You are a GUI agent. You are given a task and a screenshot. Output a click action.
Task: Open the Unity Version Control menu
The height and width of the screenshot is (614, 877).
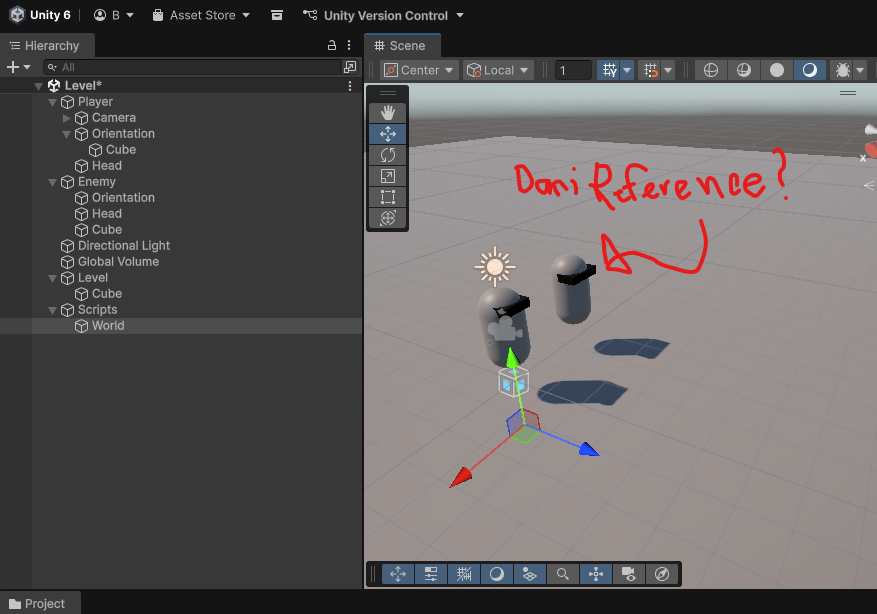coord(384,16)
